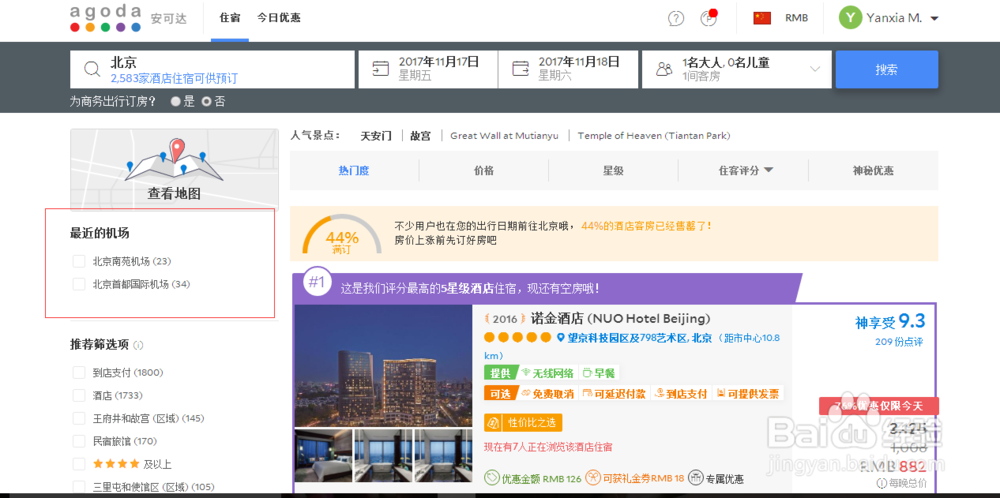Click the 性价比之选 badge

[x=523, y=422]
